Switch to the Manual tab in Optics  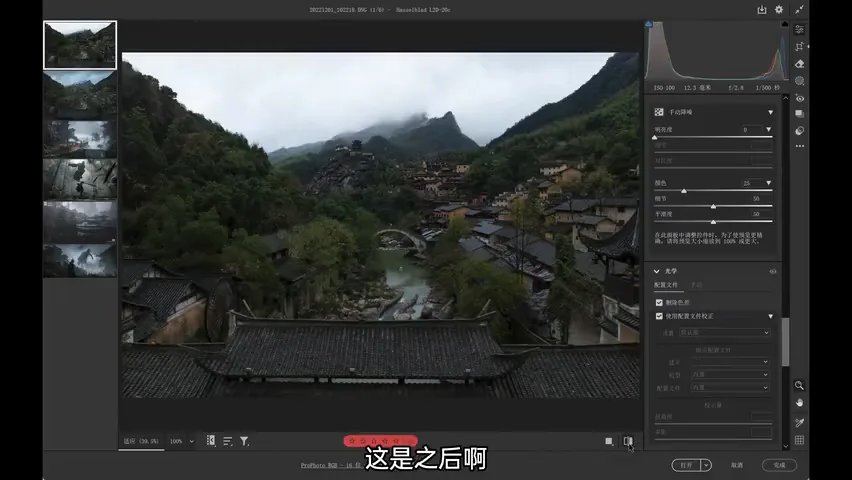coord(697,285)
